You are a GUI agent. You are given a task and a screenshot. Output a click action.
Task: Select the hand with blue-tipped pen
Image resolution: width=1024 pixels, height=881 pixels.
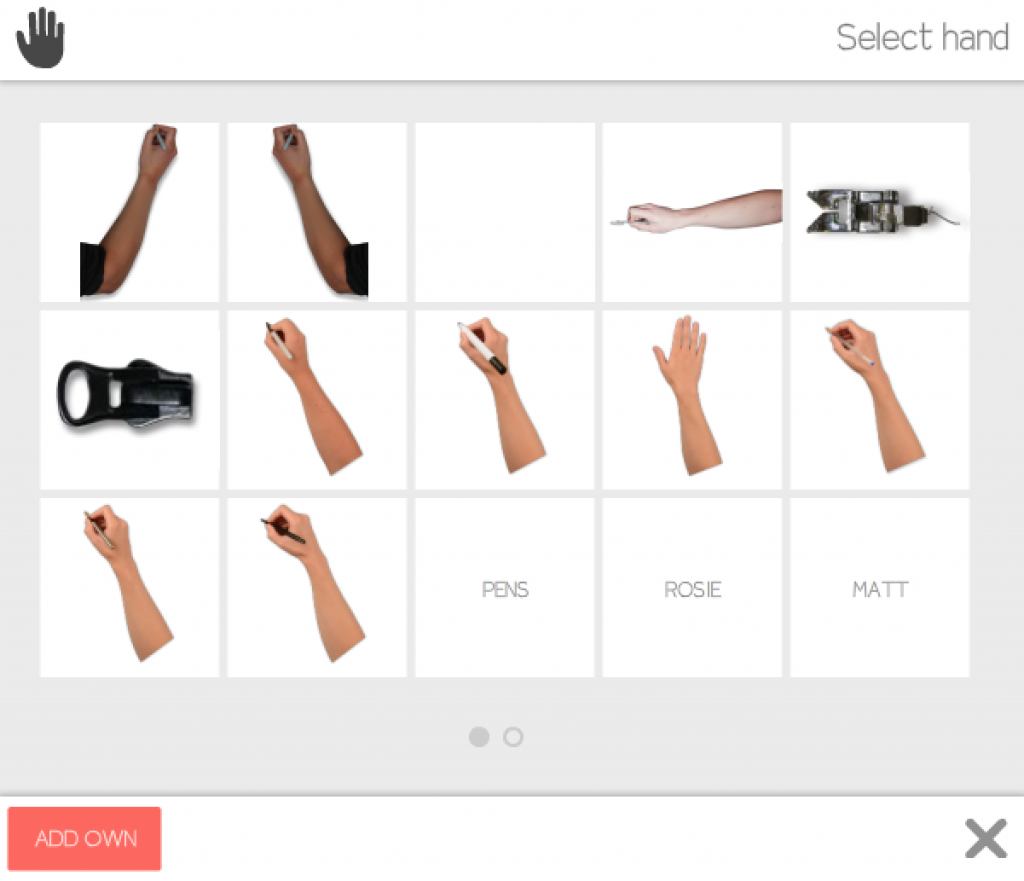pyautogui.click(x=880, y=400)
